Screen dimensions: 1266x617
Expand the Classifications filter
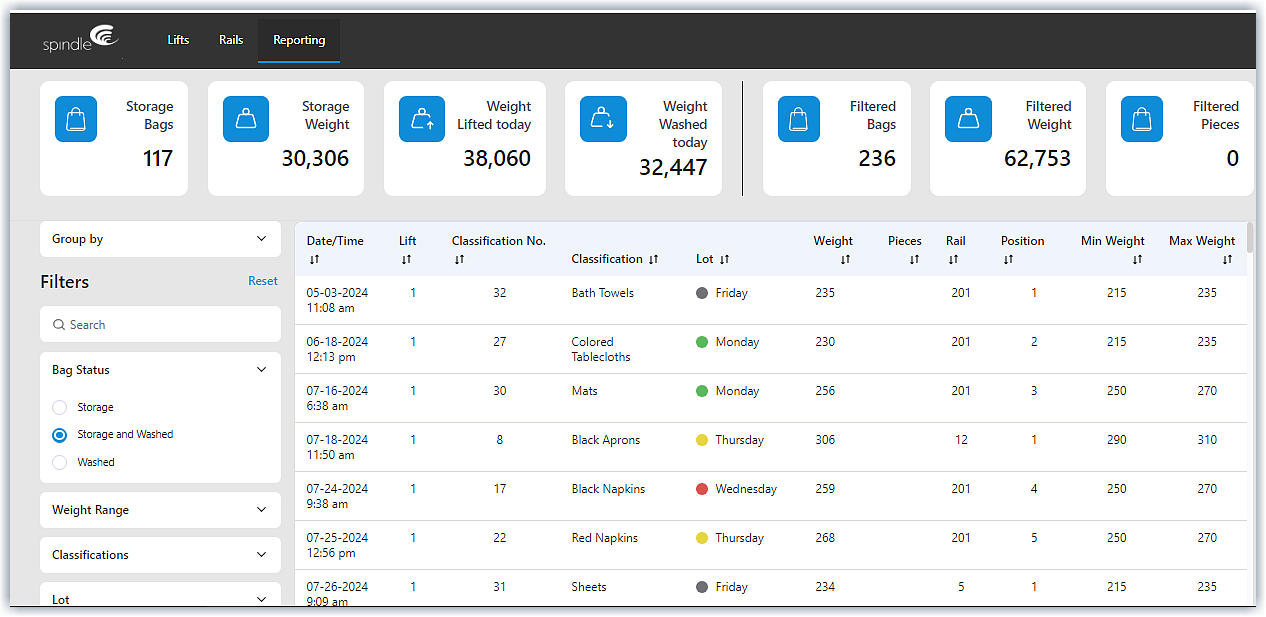tap(160, 555)
